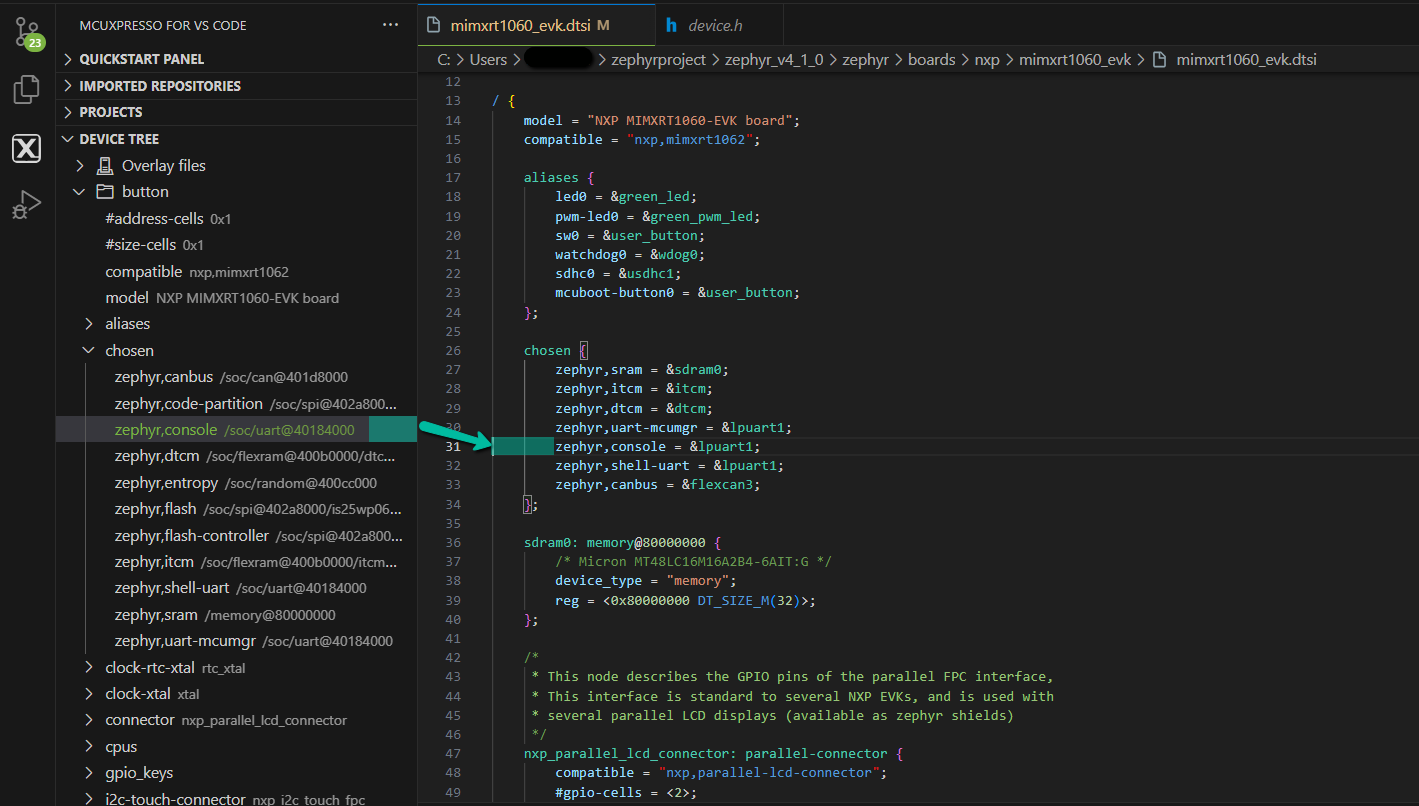Select zephyr,shell-uart in the device tree
Screen dimensions: 1419x806
point(172,588)
